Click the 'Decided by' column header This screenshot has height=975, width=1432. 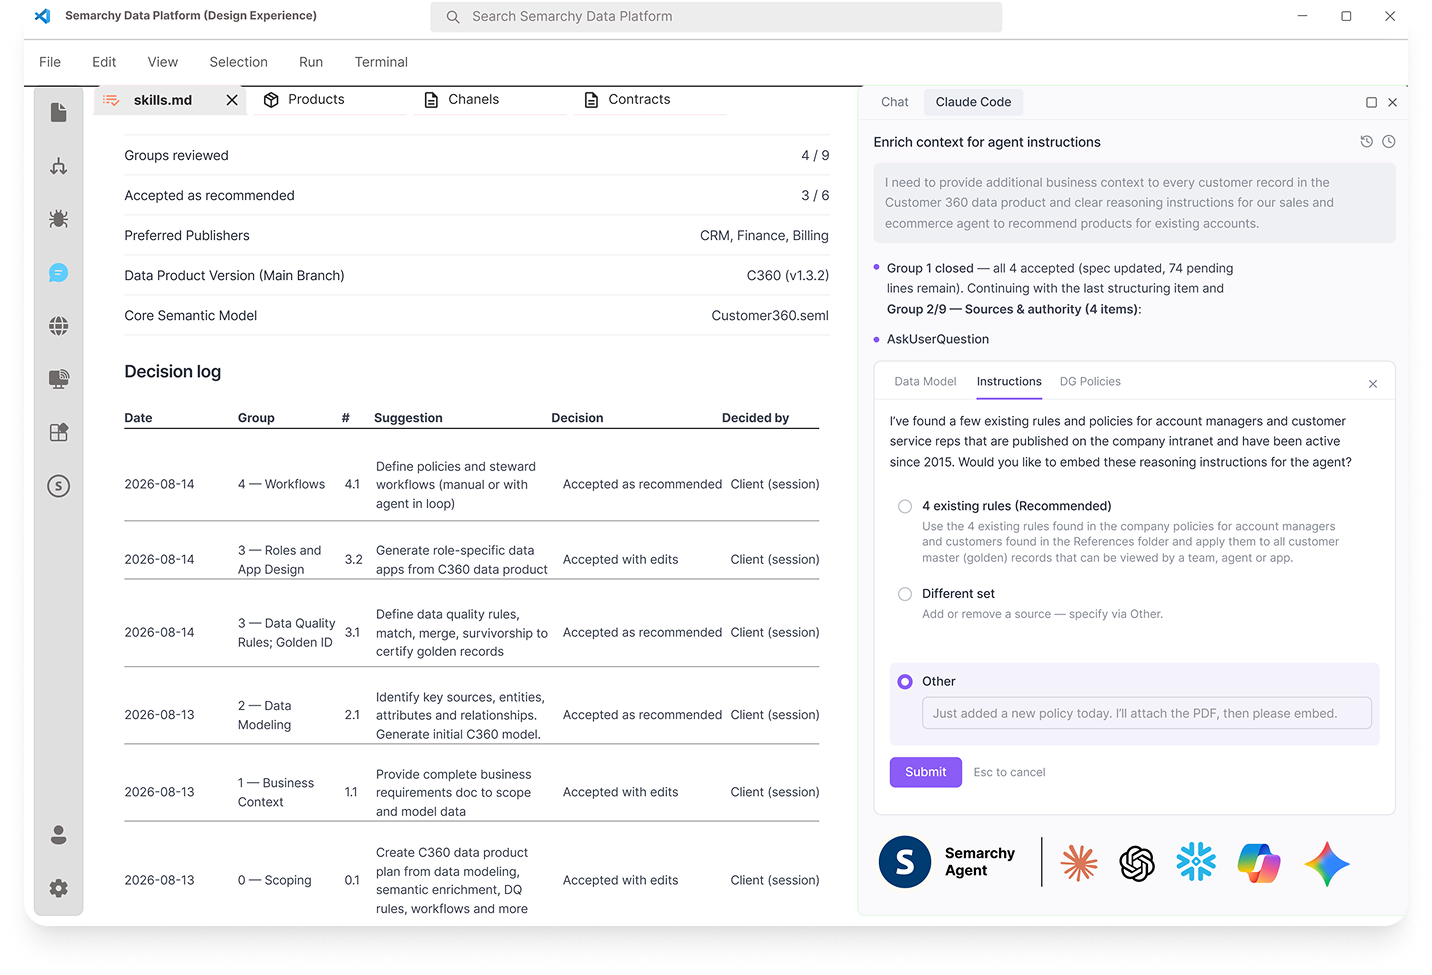755,418
